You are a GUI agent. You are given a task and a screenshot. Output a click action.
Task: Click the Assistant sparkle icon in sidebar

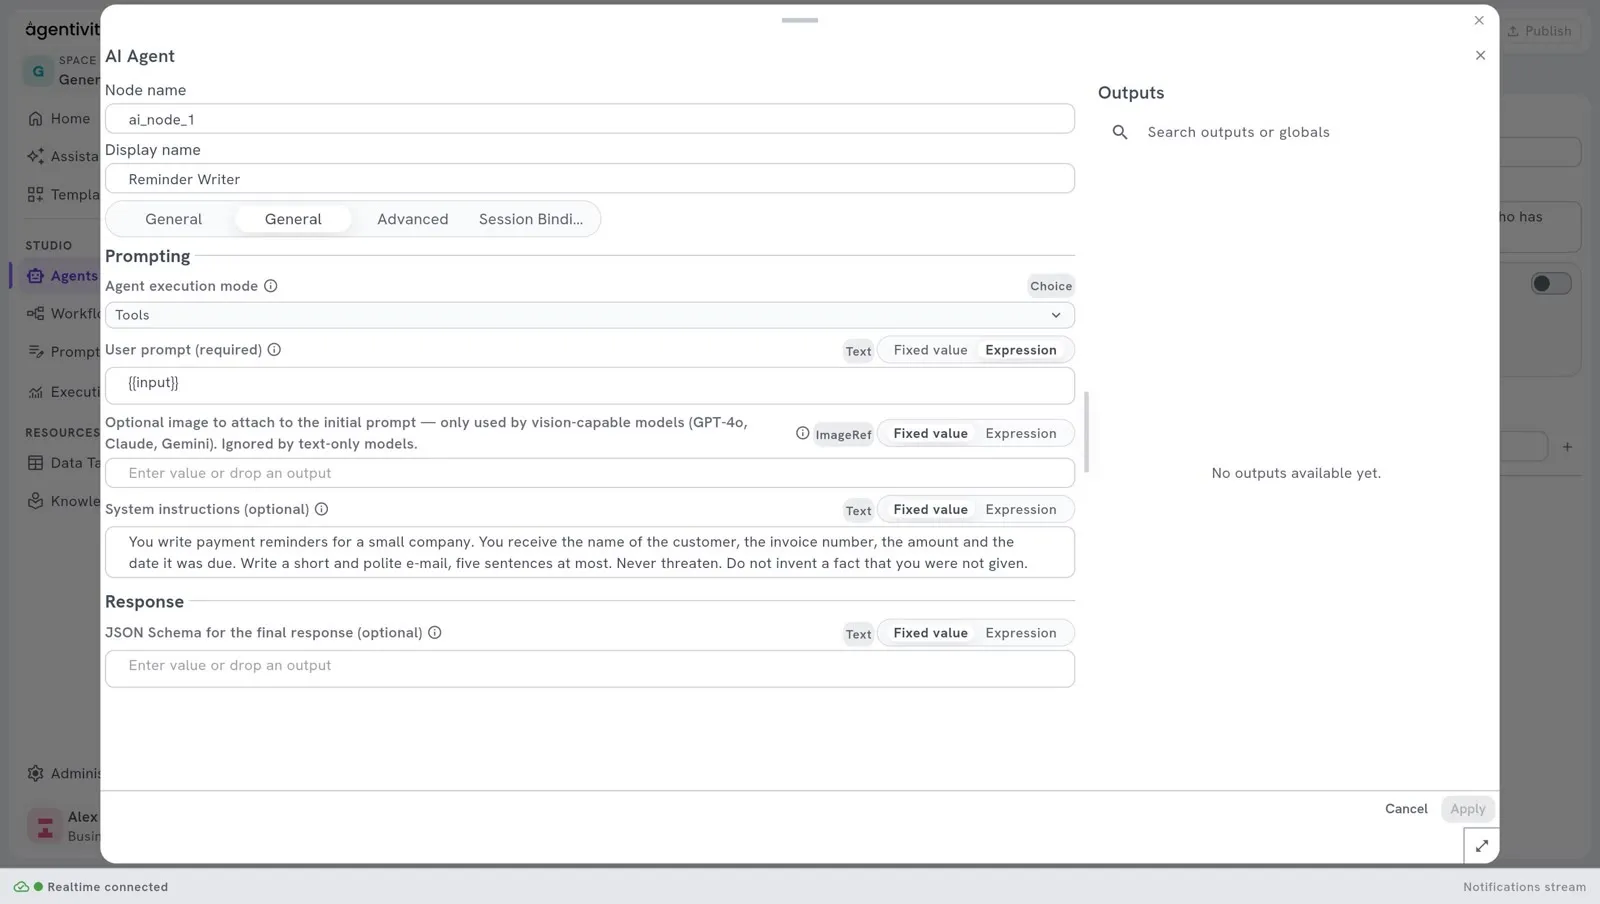(36, 156)
